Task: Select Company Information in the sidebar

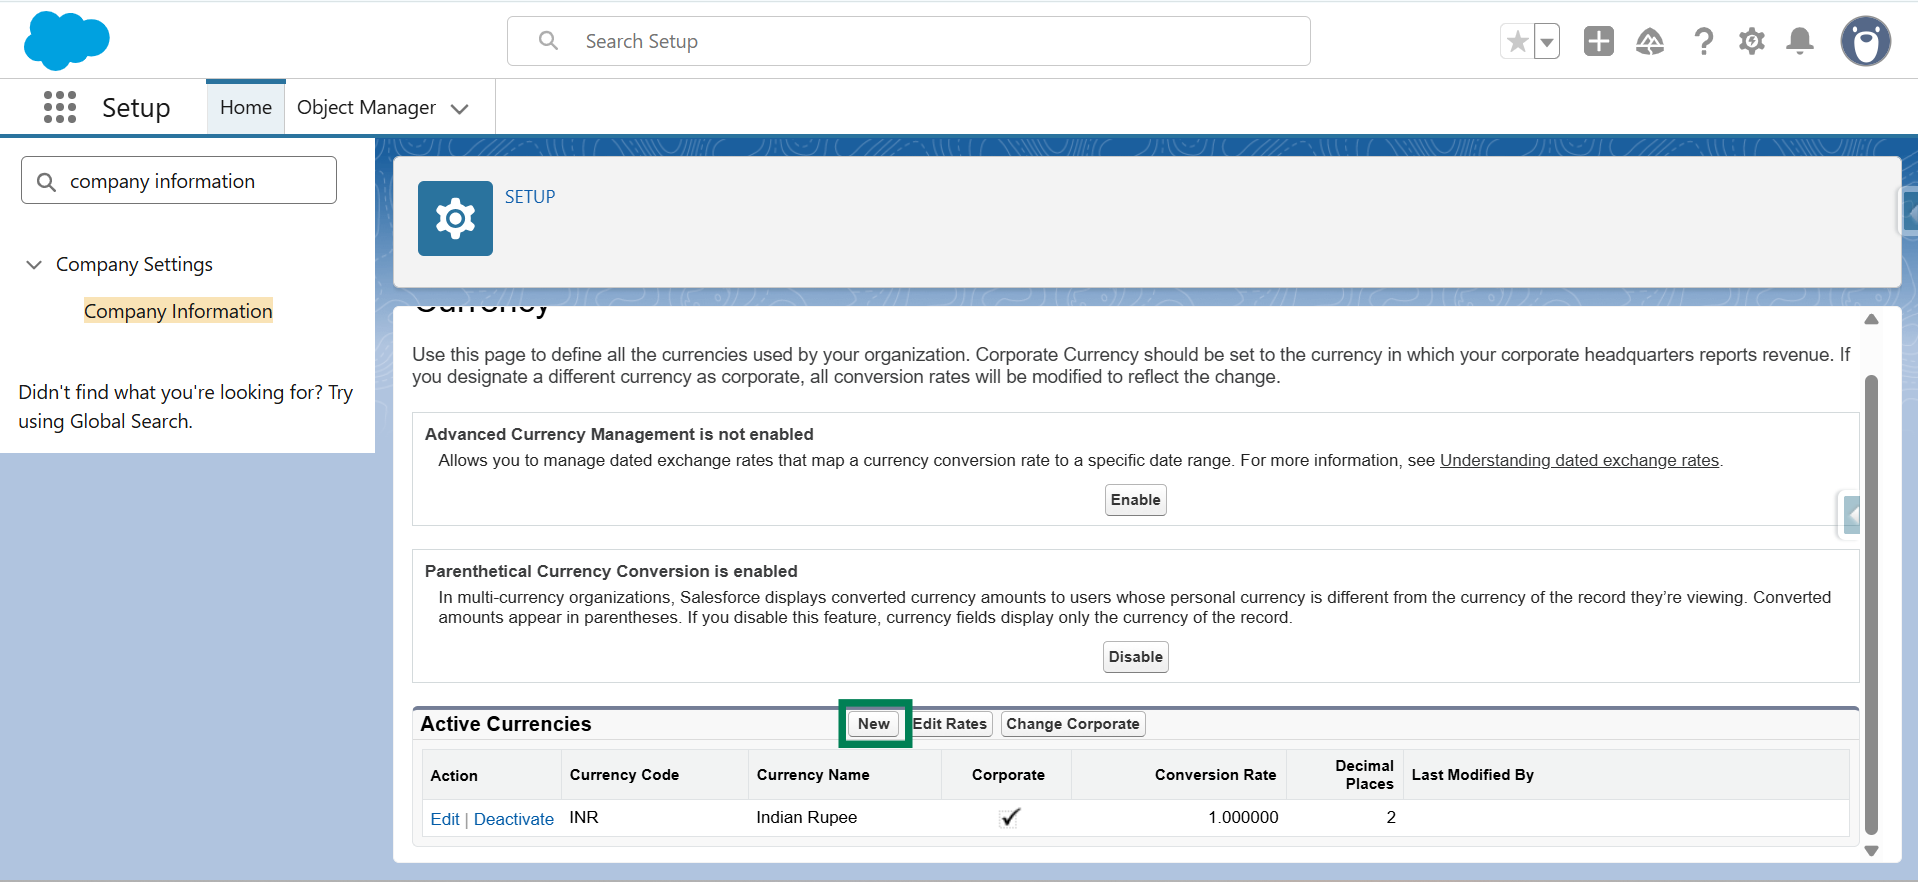Action: 178,311
